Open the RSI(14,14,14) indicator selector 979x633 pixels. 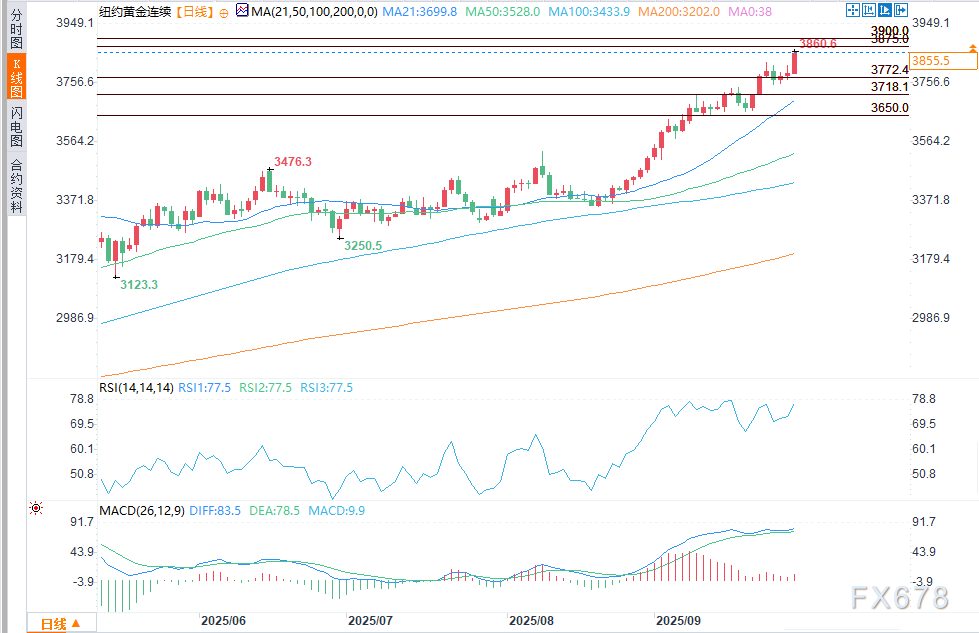[135, 387]
